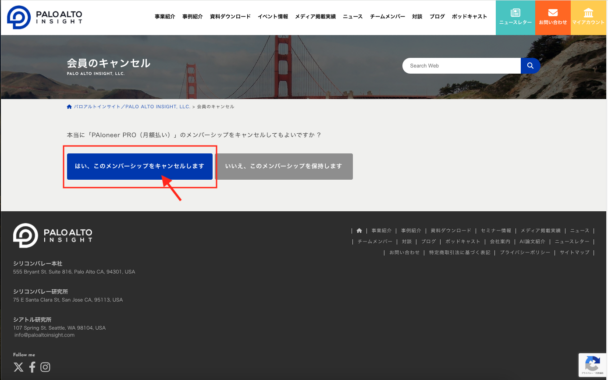Click the シリコンバレー研究所 office heading
Screen dimensions: 608x380
pyautogui.click(x=41, y=292)
